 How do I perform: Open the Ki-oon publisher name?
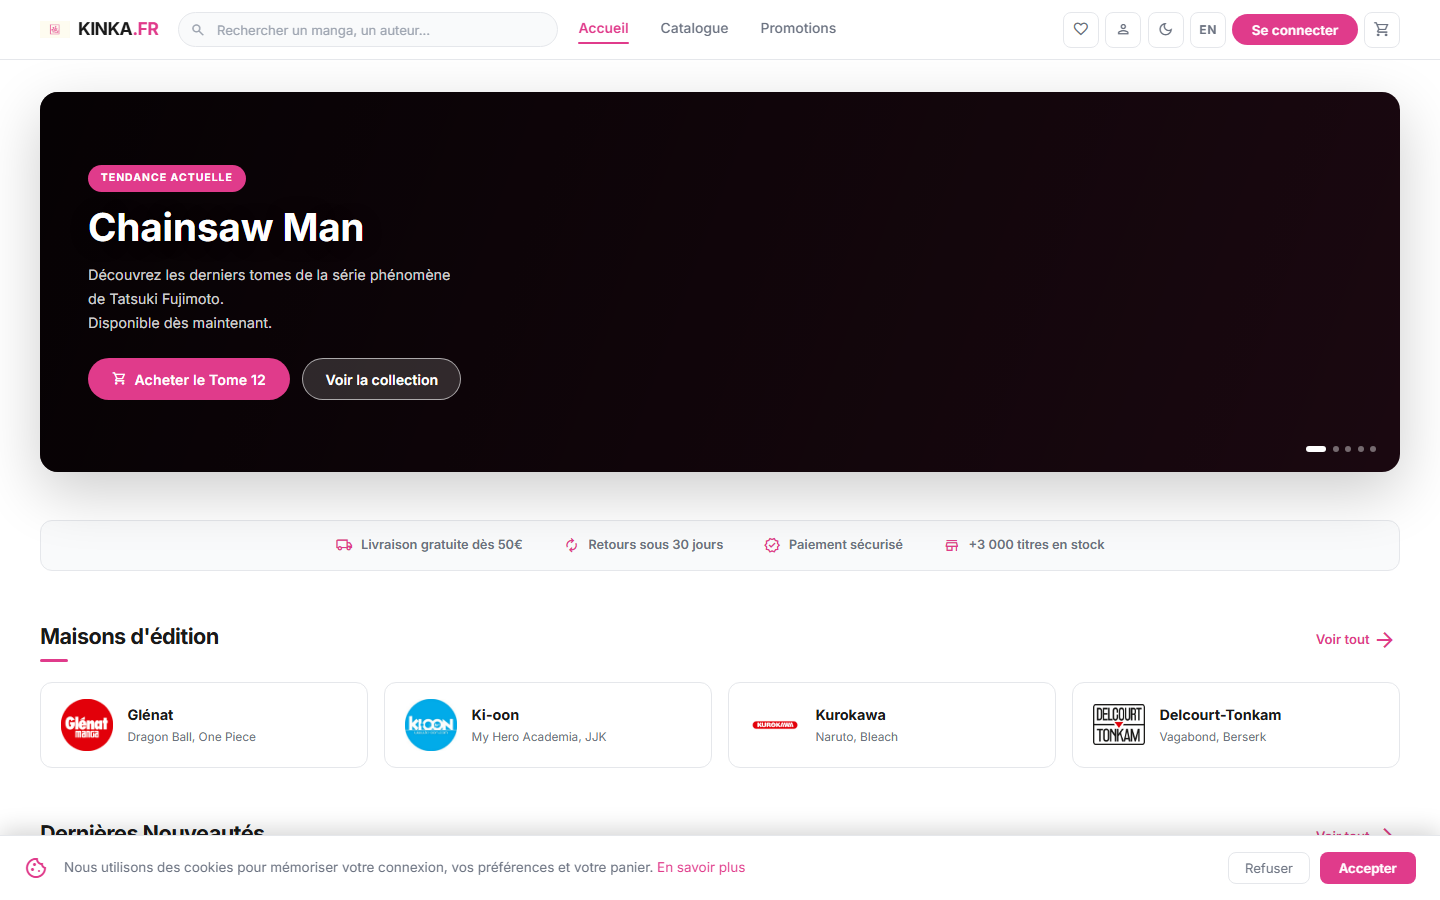(x=496, y=715)
